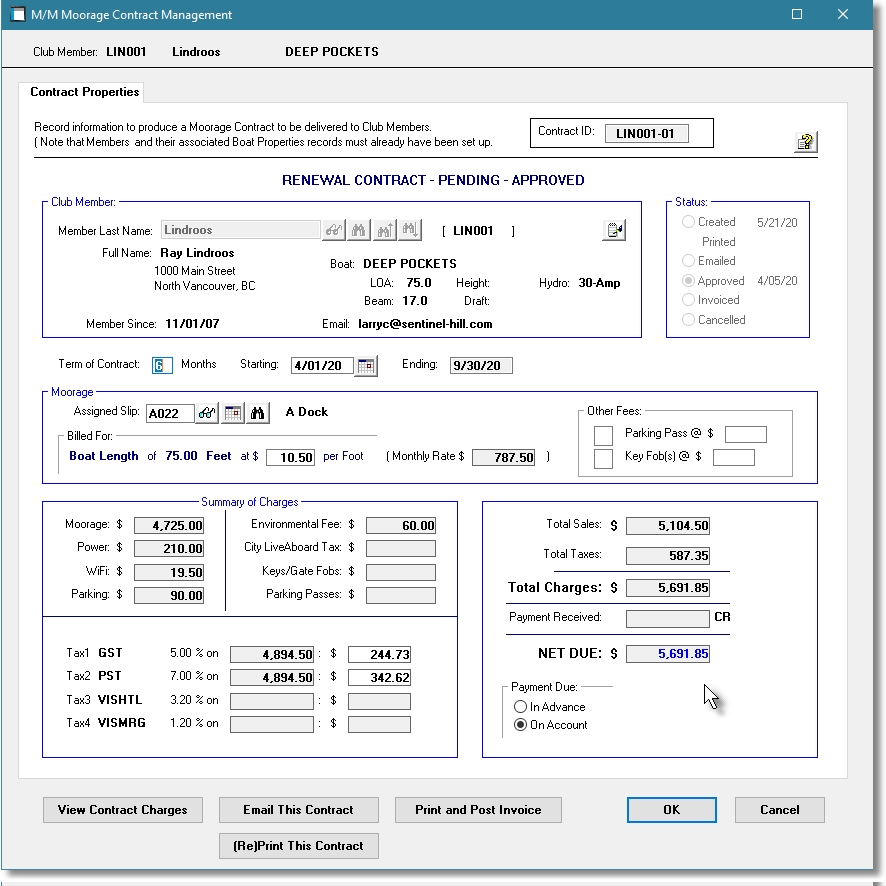The height and width of the screenshot is (886, 886).
Task: Click the slip calendar grid icon beside Assigned Slip
Action: pos(232,412)
